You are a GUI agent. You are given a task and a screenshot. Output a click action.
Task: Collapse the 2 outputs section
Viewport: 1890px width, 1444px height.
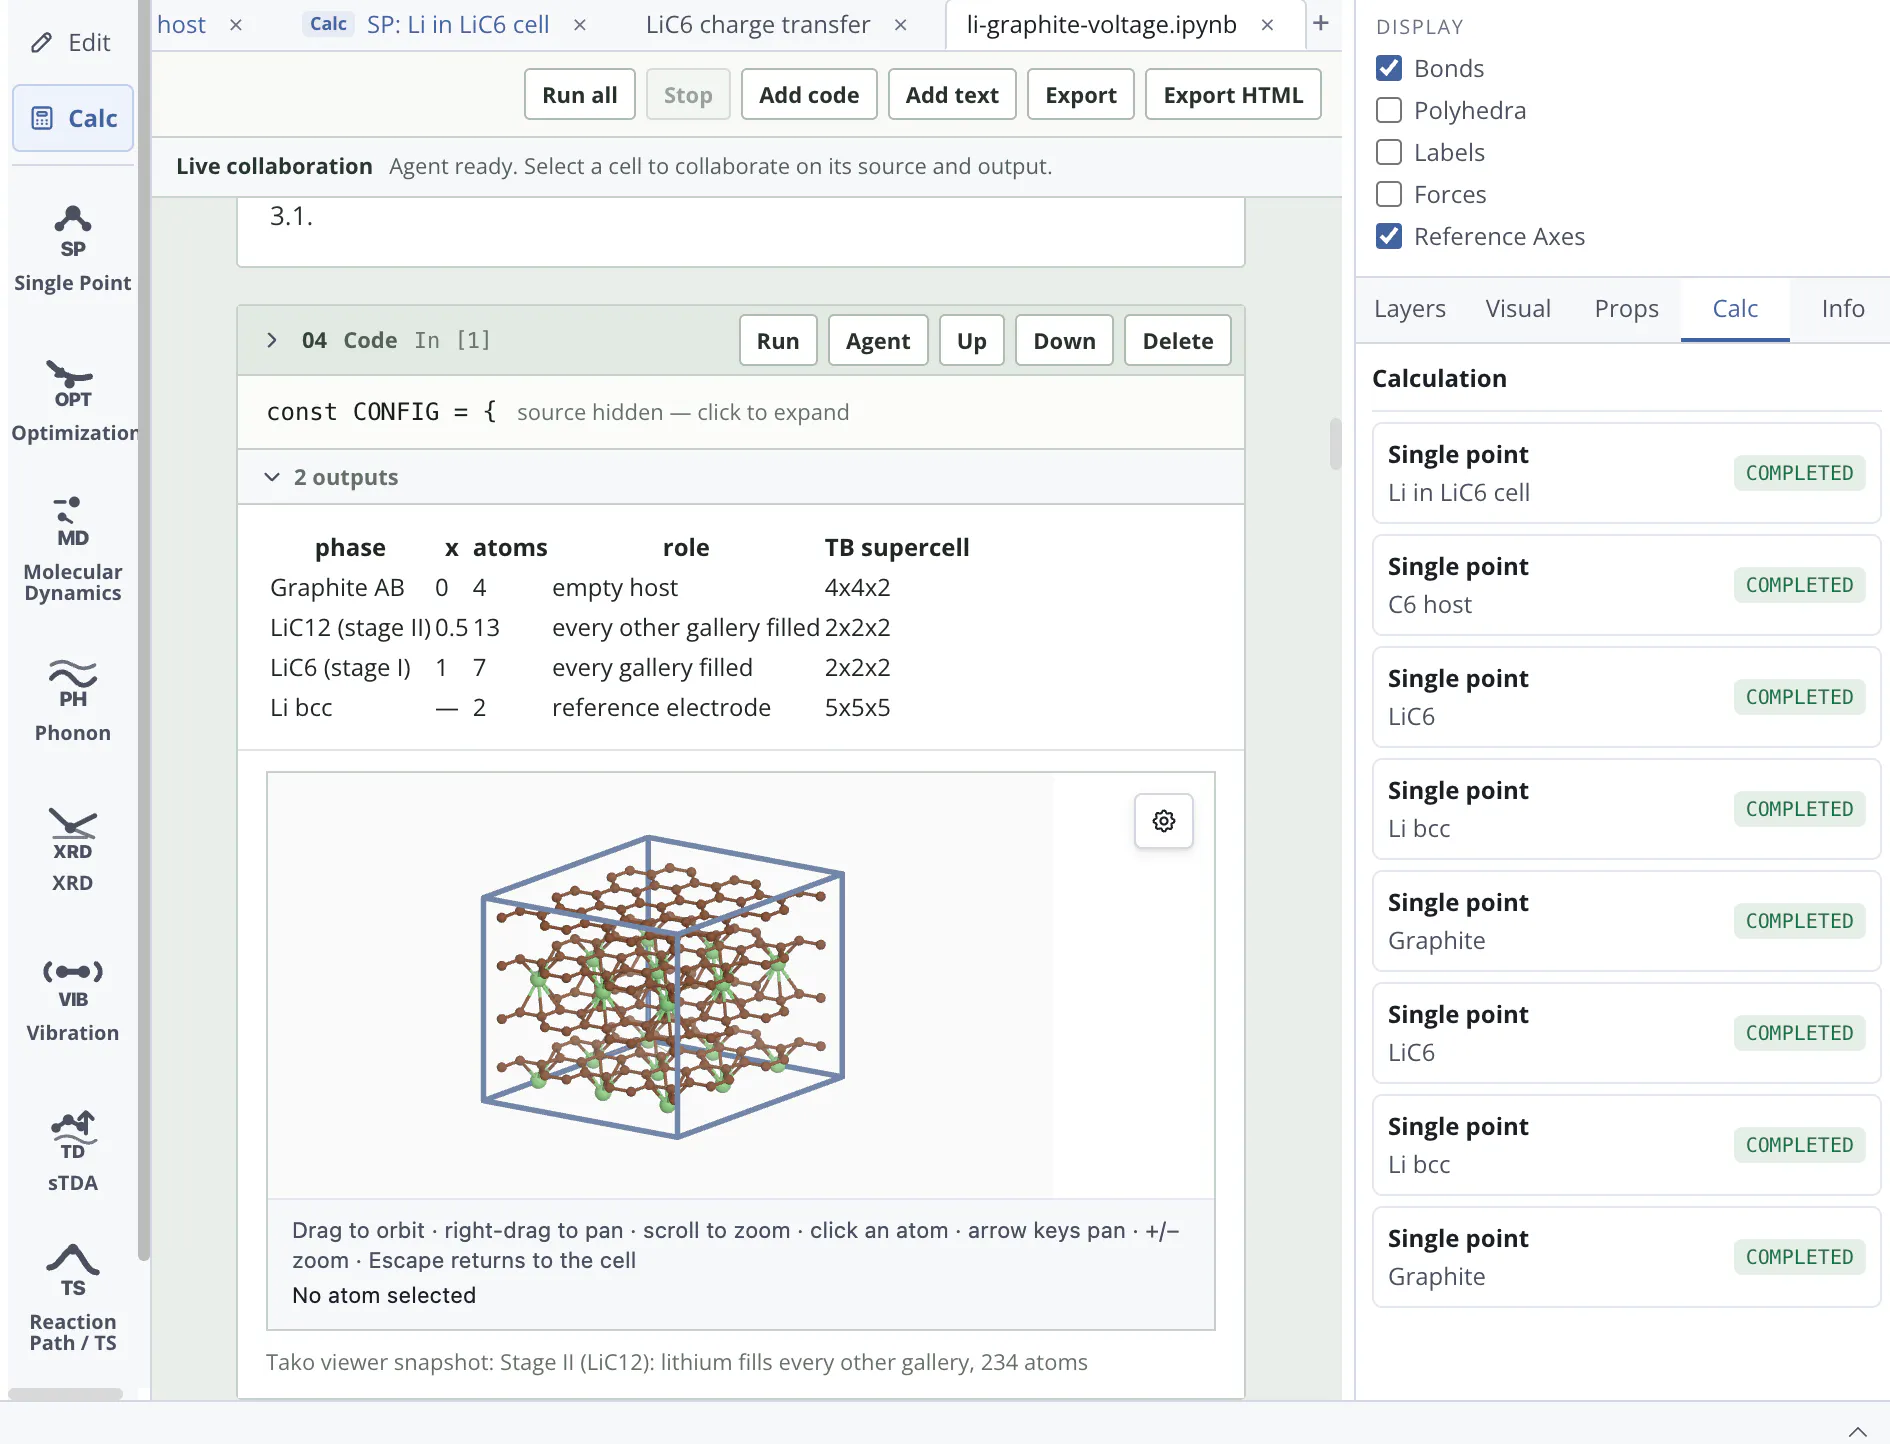[272, 477]
